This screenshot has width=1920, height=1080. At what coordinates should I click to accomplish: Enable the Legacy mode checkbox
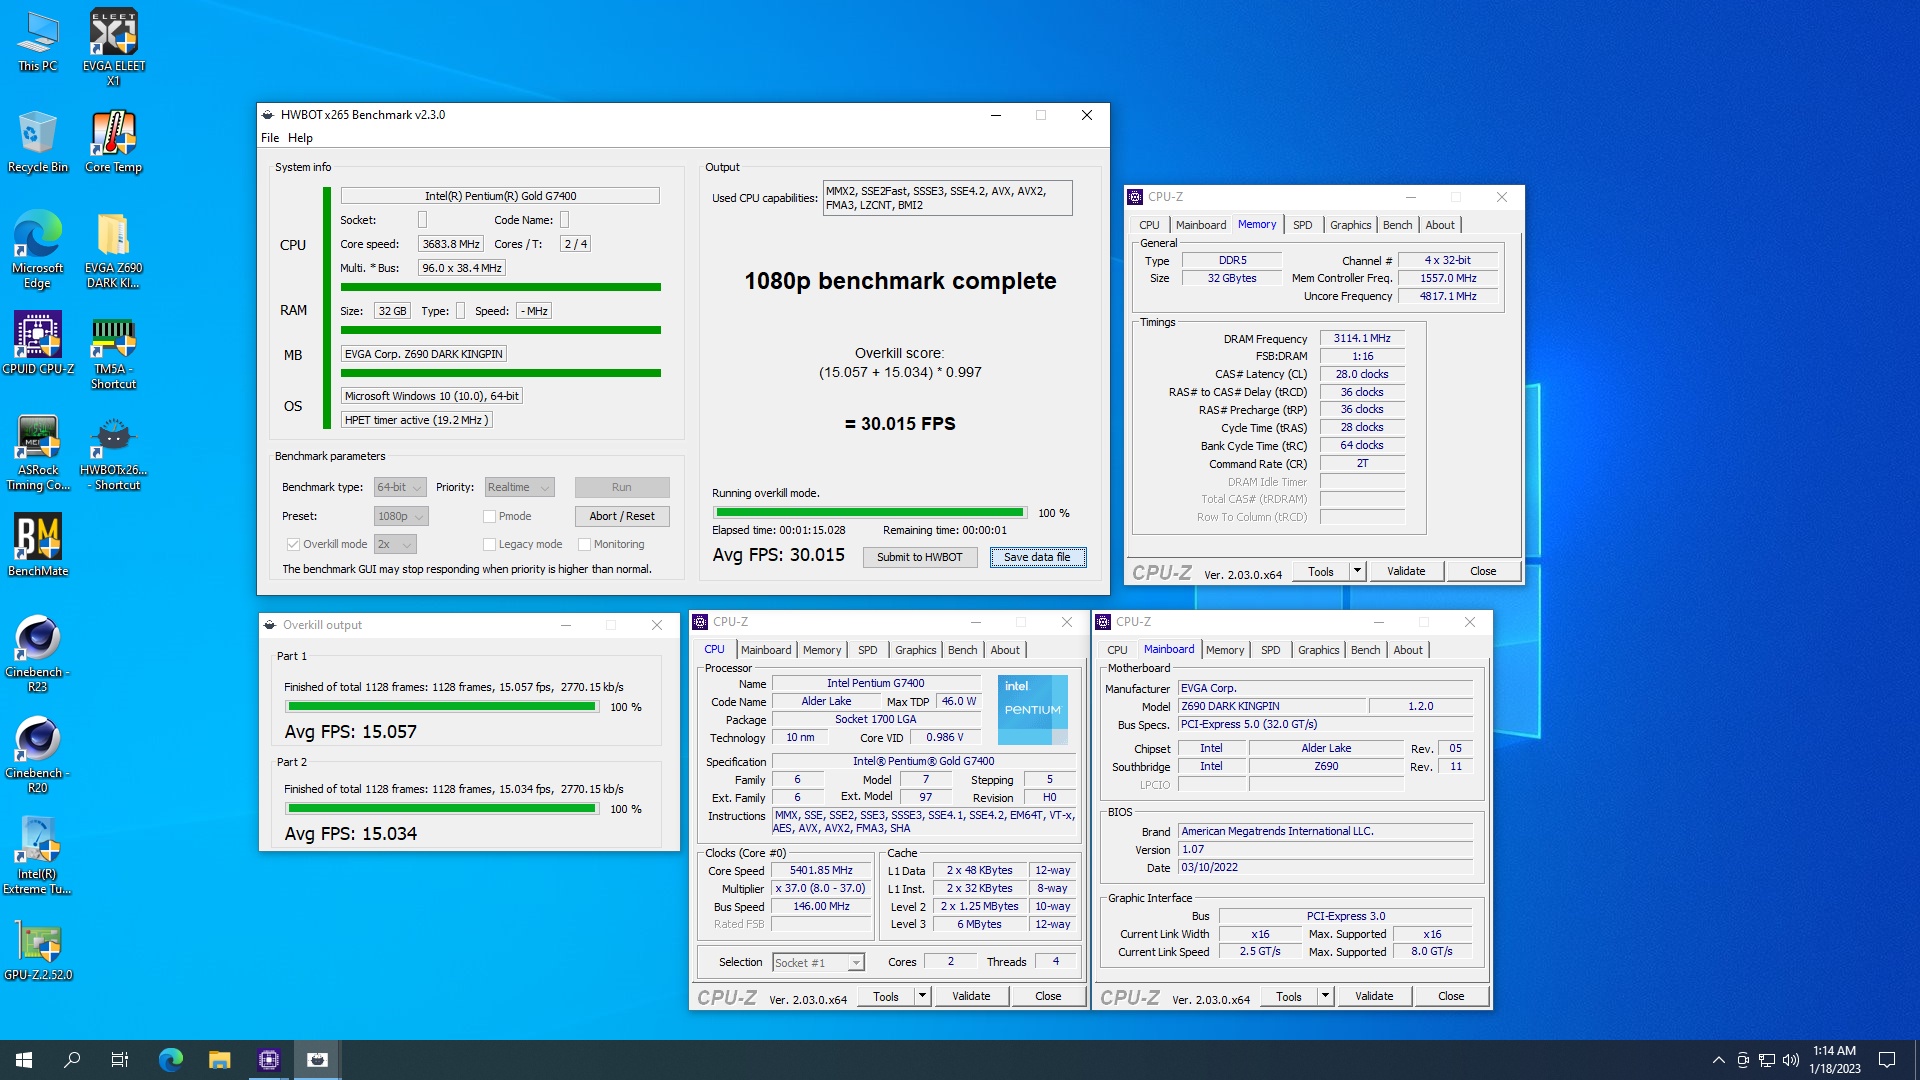tap(489, 544)
